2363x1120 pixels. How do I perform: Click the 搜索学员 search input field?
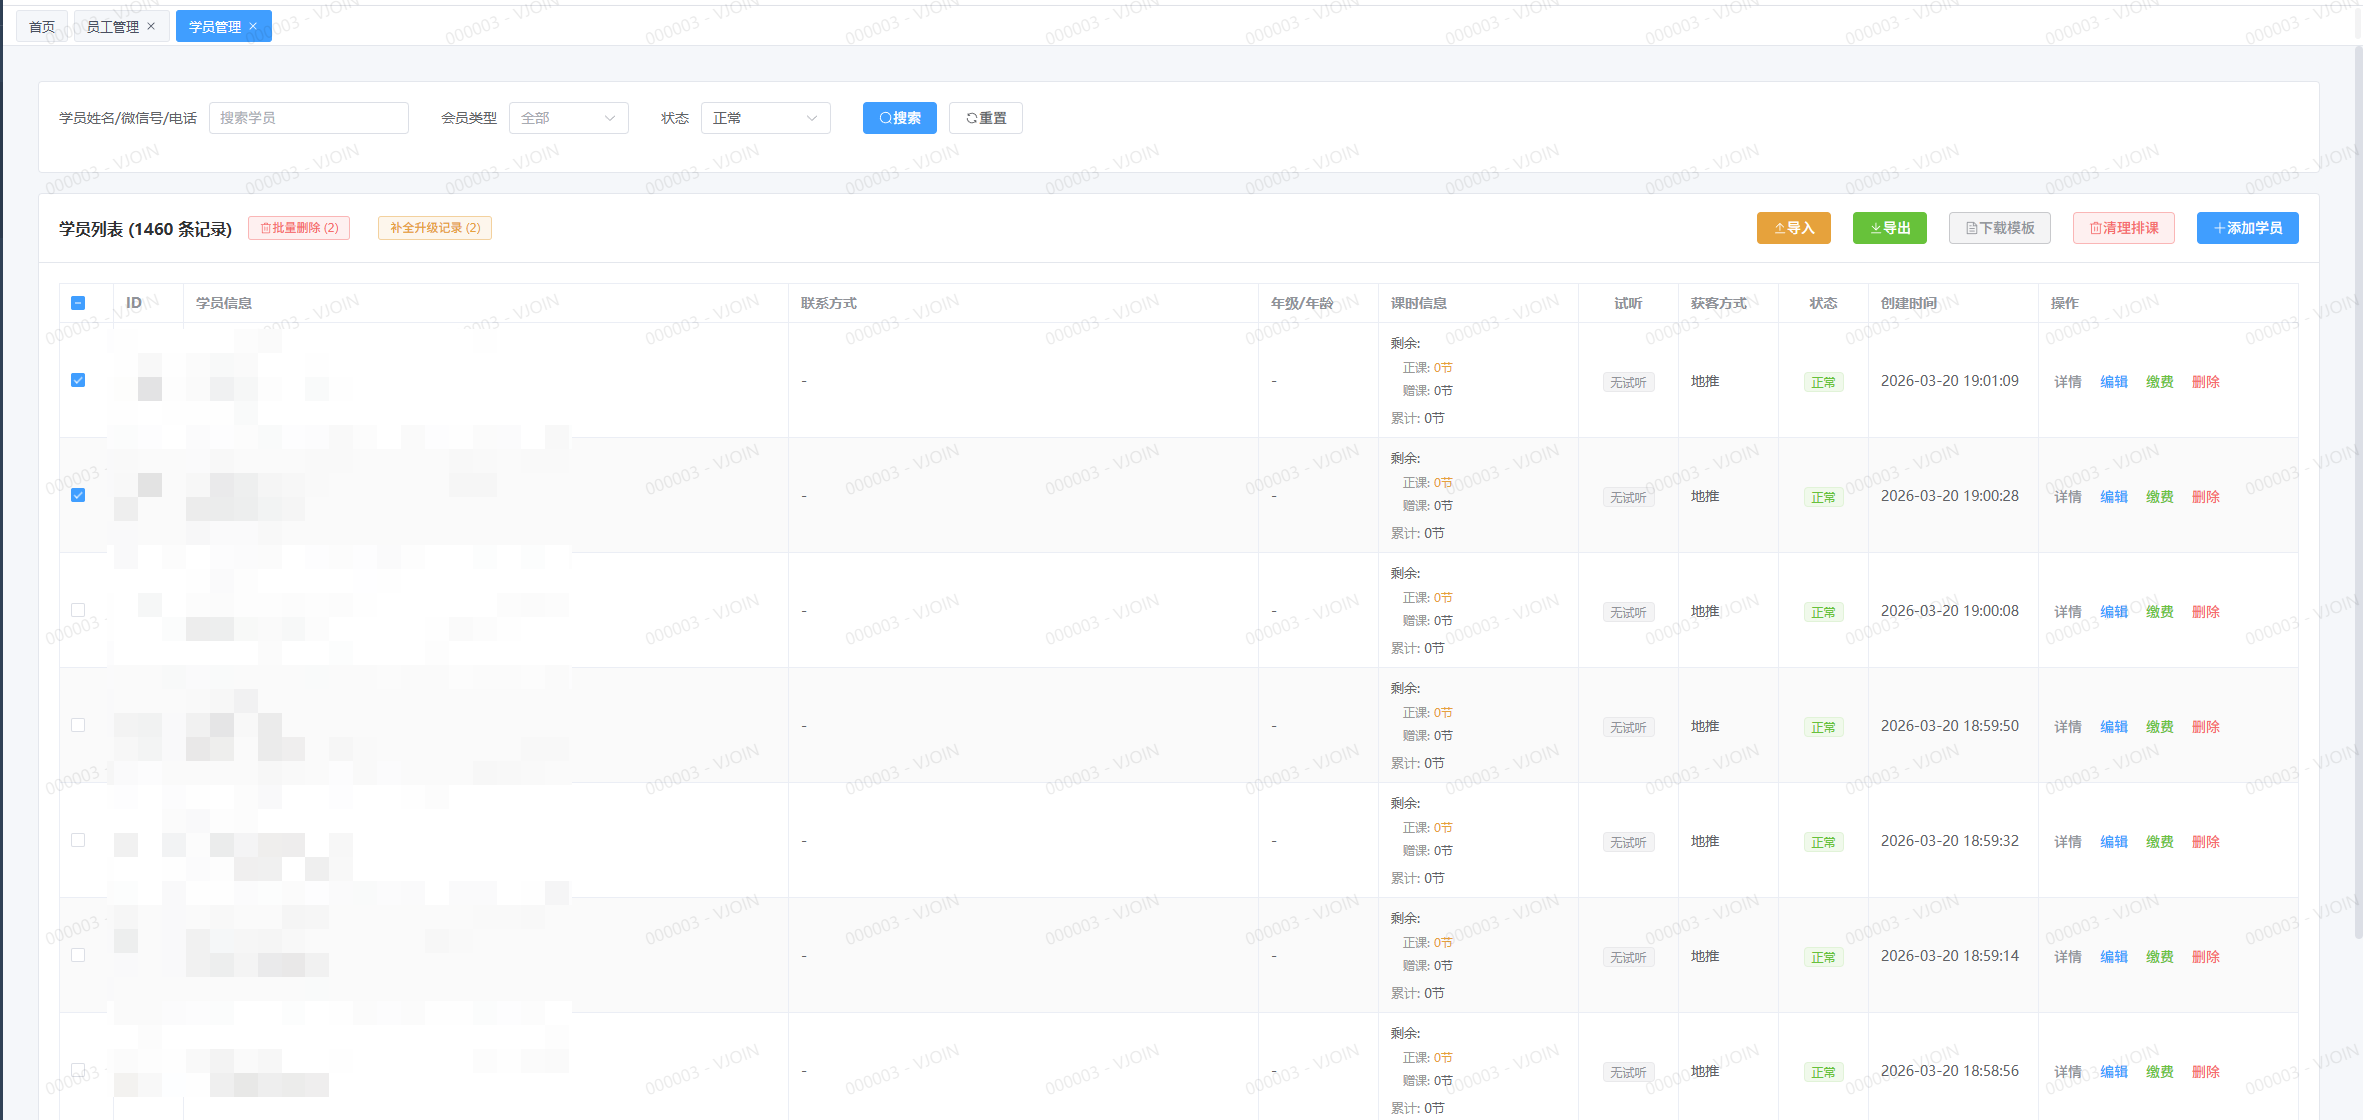(x=308, y=118)
